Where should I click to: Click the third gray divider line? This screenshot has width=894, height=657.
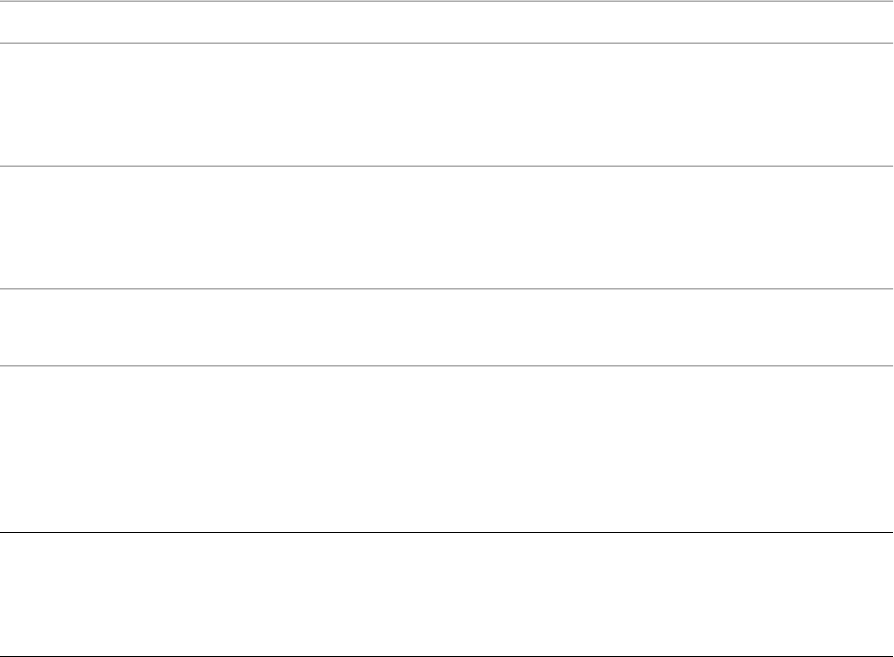(447, 166)
